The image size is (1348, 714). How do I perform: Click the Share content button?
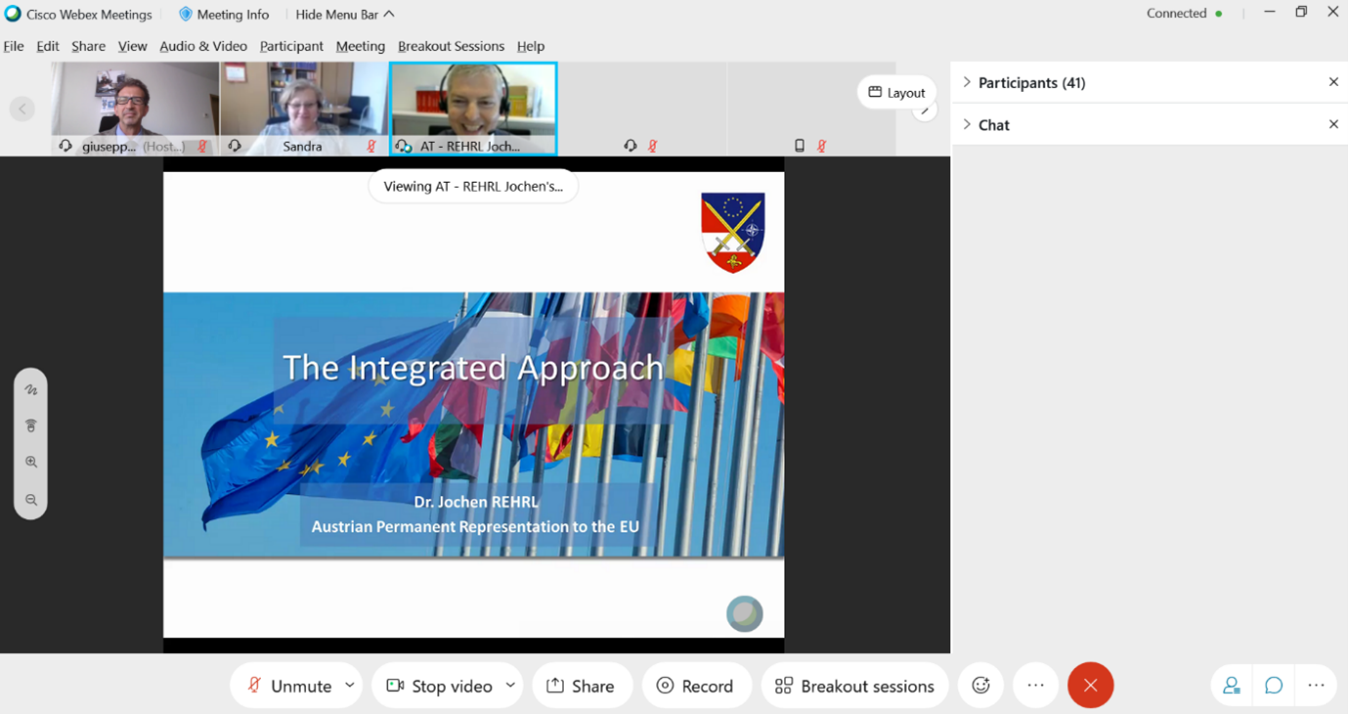581,686
